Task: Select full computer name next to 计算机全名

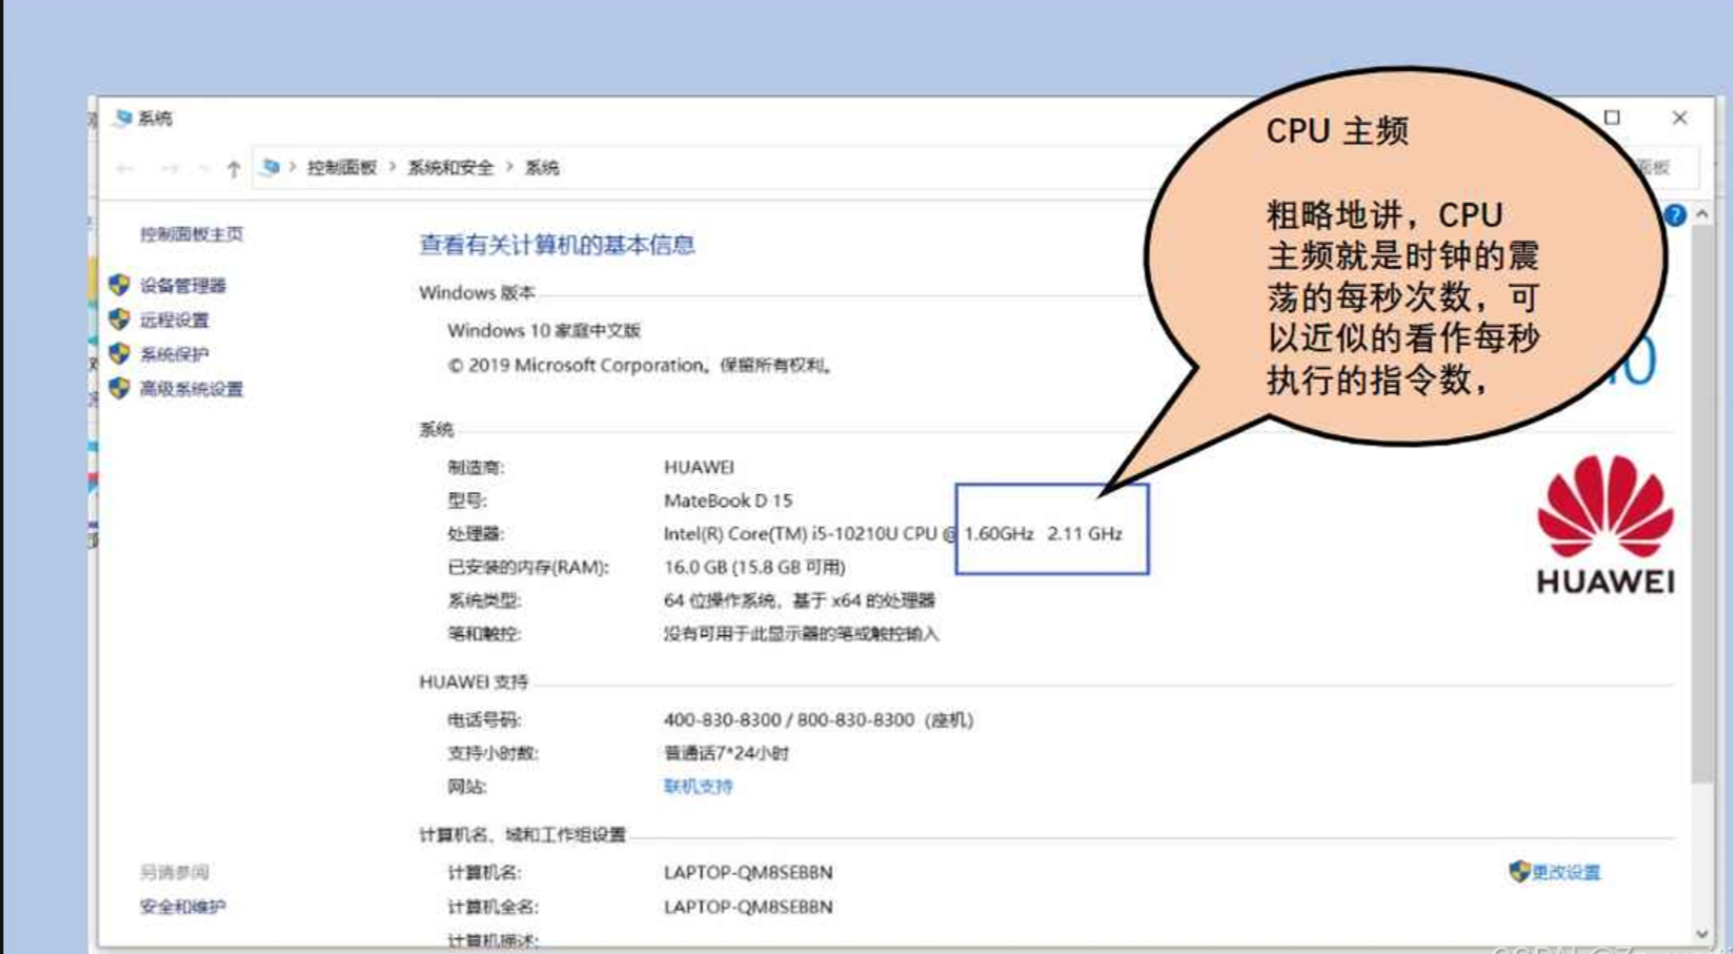Action: coord(748,907)
